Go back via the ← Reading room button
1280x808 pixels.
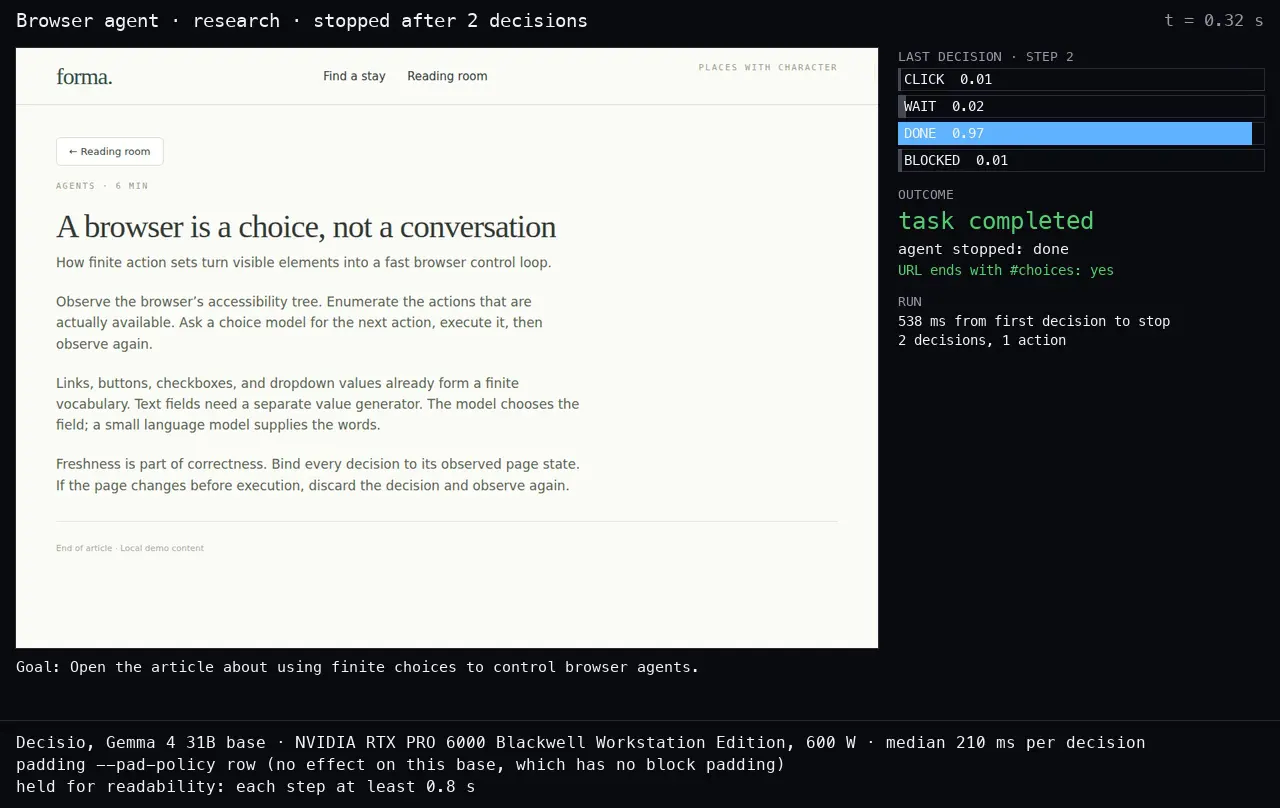(x=110, y=151)
